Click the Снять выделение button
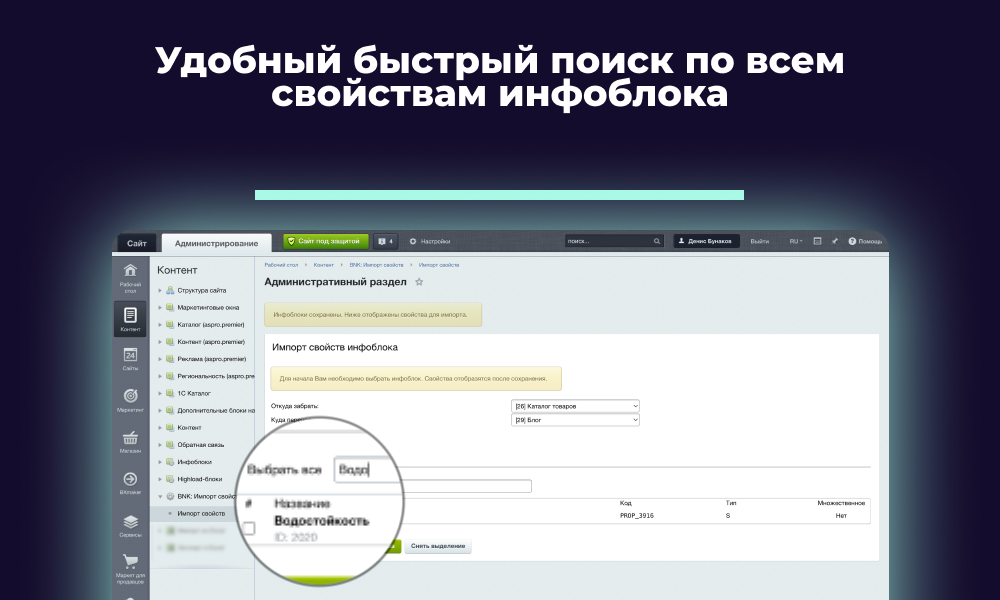1000x600 pixels. point(438,547)
